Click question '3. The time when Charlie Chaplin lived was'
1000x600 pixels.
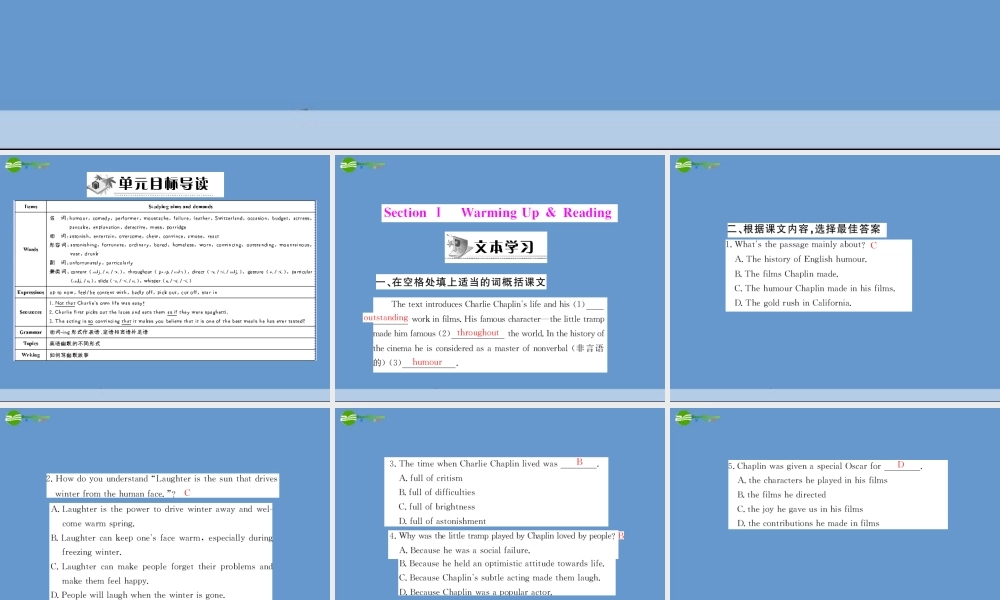(x=473, y=464)
